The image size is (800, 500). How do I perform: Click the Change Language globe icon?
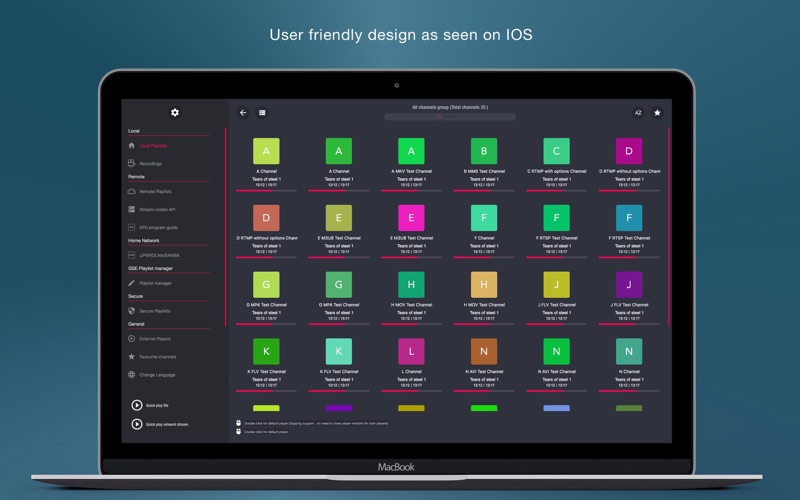coord(131,374)
